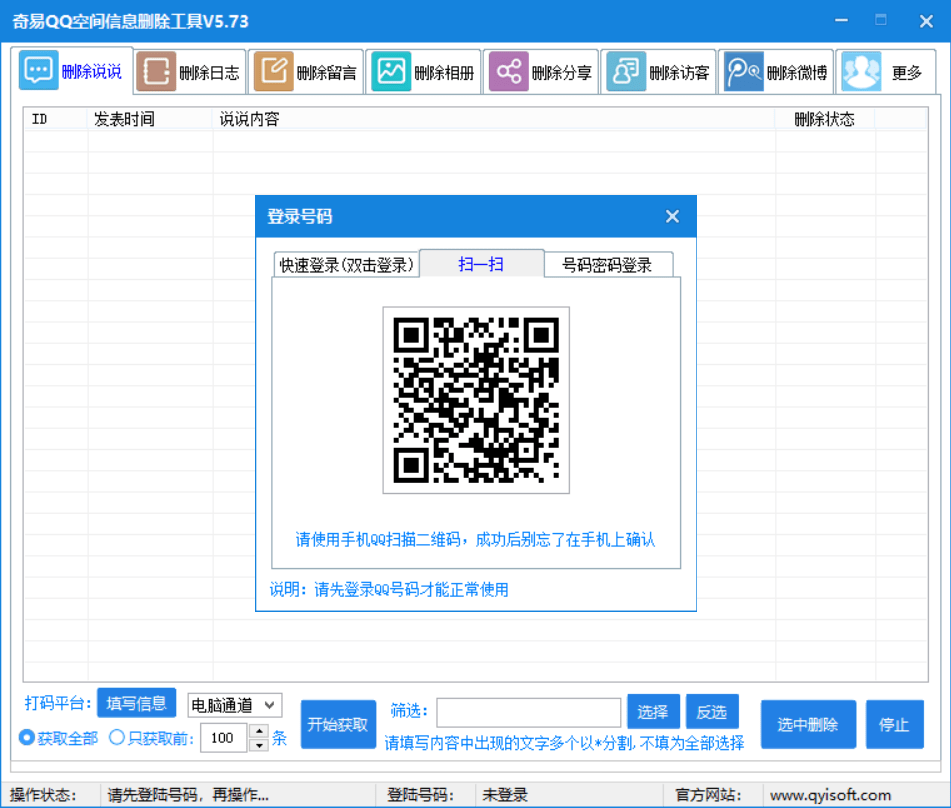The image size is (951, 808).
Task: Switch to the 删除访客 tab label
Action: click(x=679, y=73)
